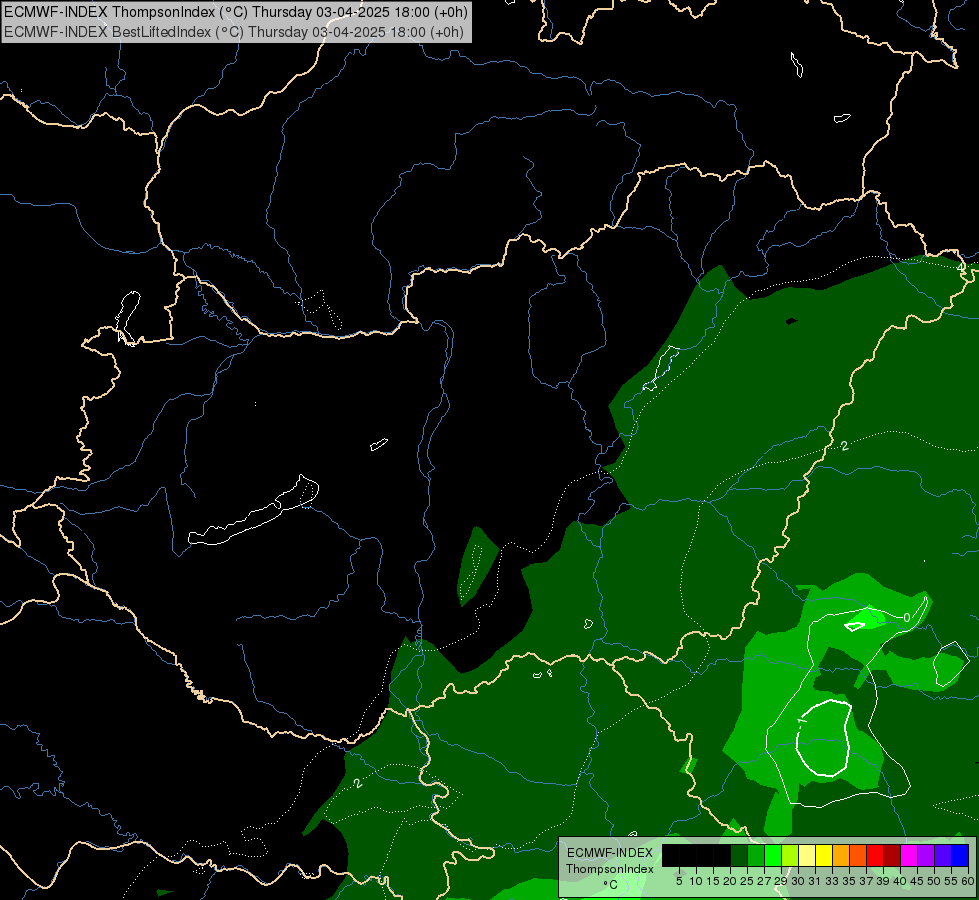This screenshot has width=979, height=900.
Task: Pick the pale yellow 30–31 legend swatch
Action: point(807,855)
